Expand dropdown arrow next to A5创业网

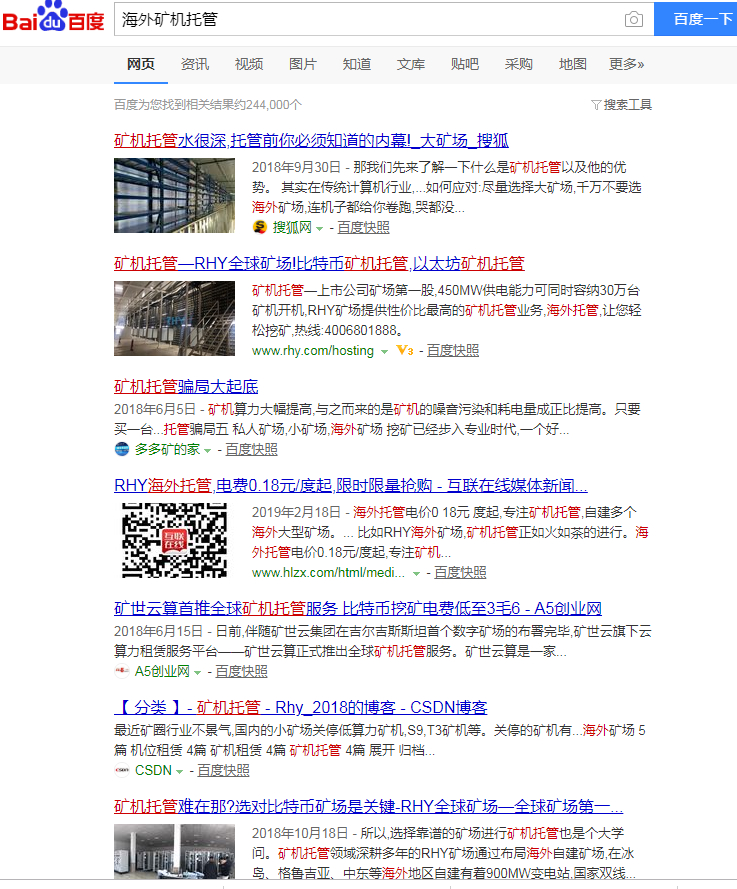pyautogui.click(x=197, y=672)
